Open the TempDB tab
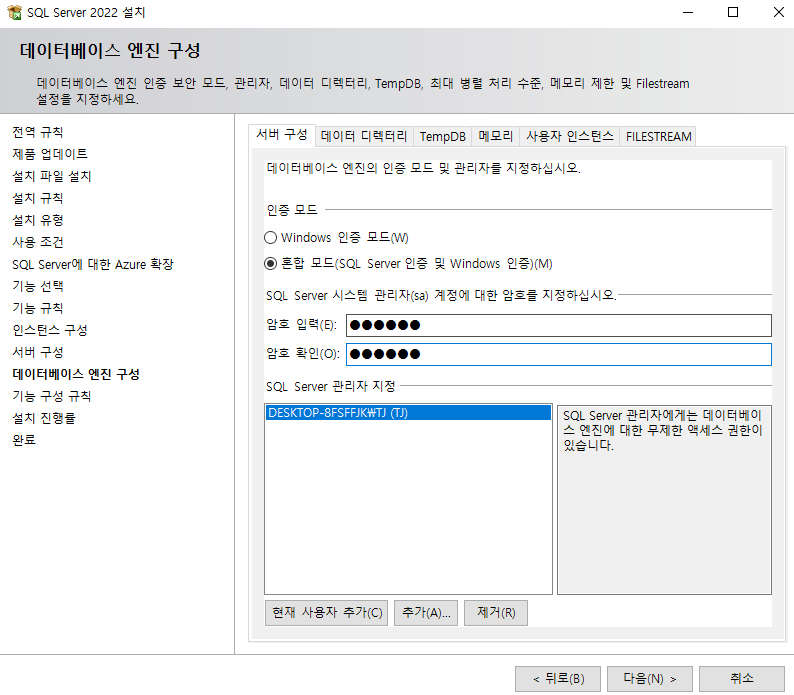794x695 pixels. click(442, 137)
